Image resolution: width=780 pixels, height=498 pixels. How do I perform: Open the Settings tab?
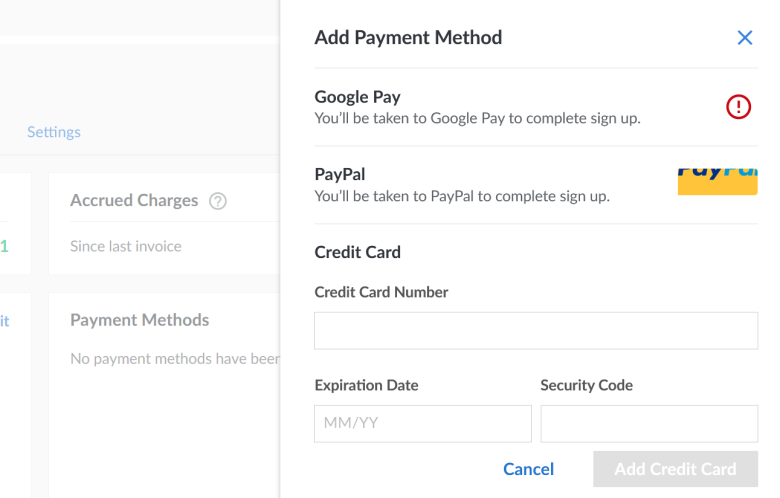point(54,132)
